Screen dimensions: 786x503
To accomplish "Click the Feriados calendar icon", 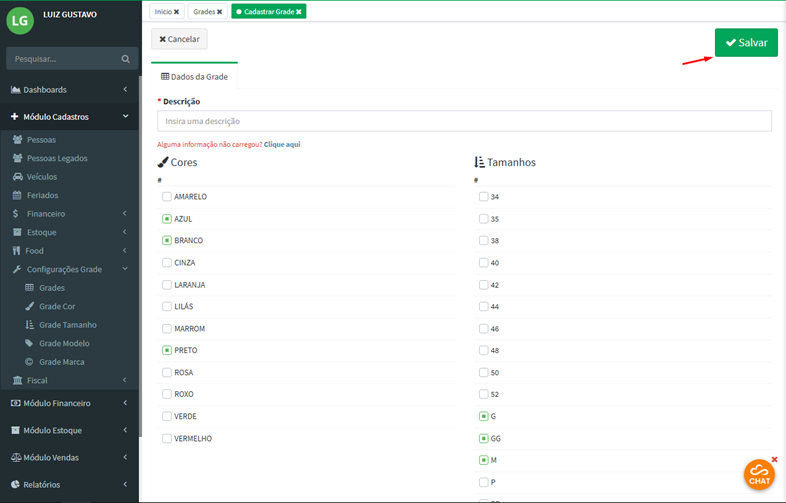I will (x=17, y=195).
